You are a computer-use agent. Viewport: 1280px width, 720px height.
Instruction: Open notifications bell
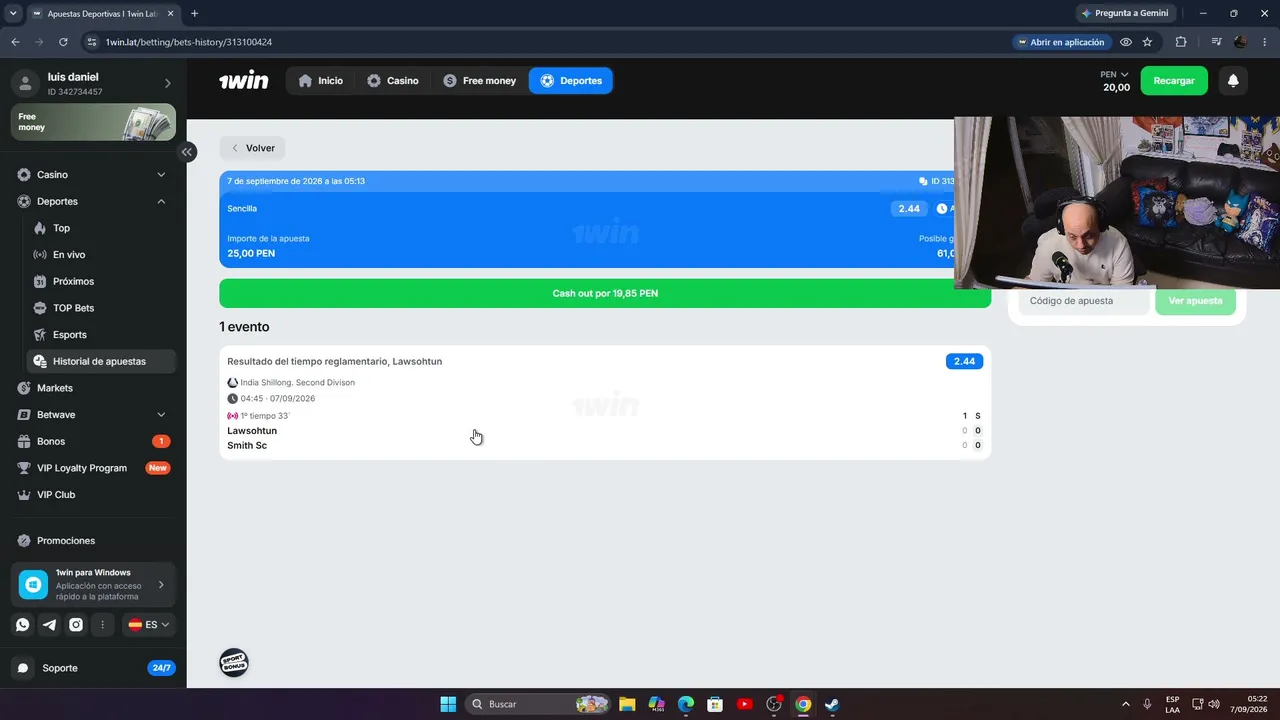click(x=1233, y=81)
